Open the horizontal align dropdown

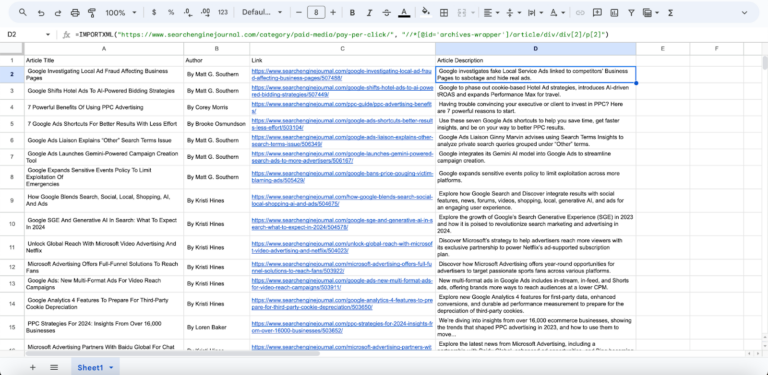pyautogui.click(x=491, y=13)
